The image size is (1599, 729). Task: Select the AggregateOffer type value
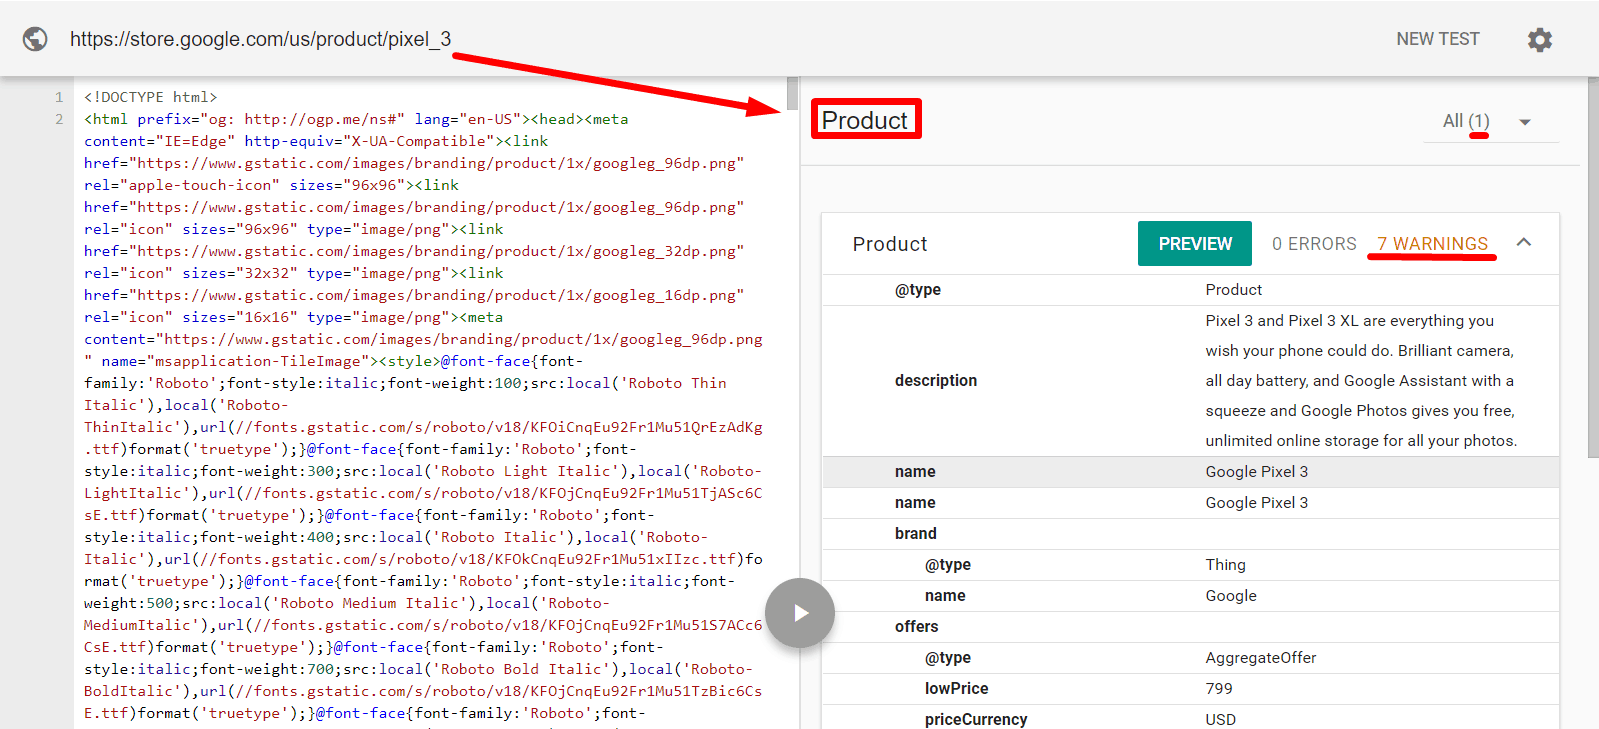pyautogui.click(x=1260, y=658)
